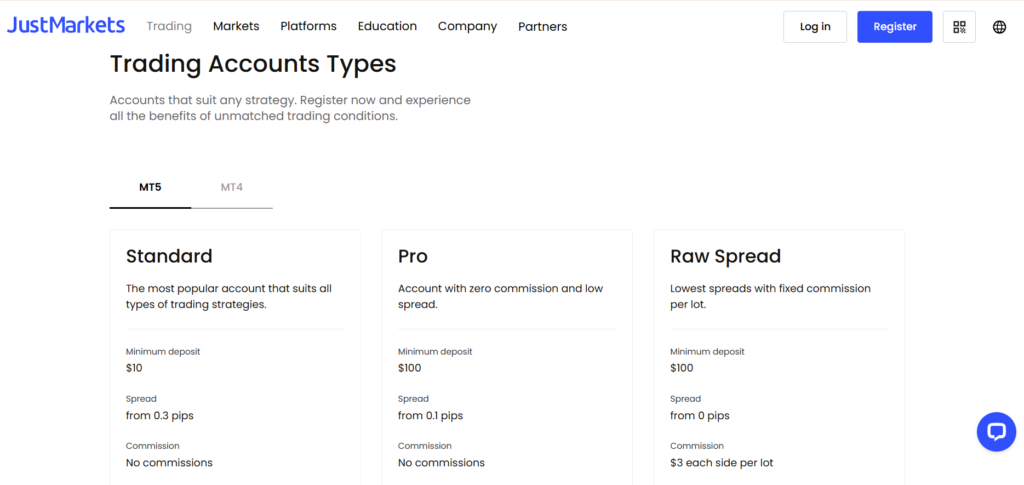1024x485 pixels.
Task: Click the Log in button
Action: pos(815,27)
